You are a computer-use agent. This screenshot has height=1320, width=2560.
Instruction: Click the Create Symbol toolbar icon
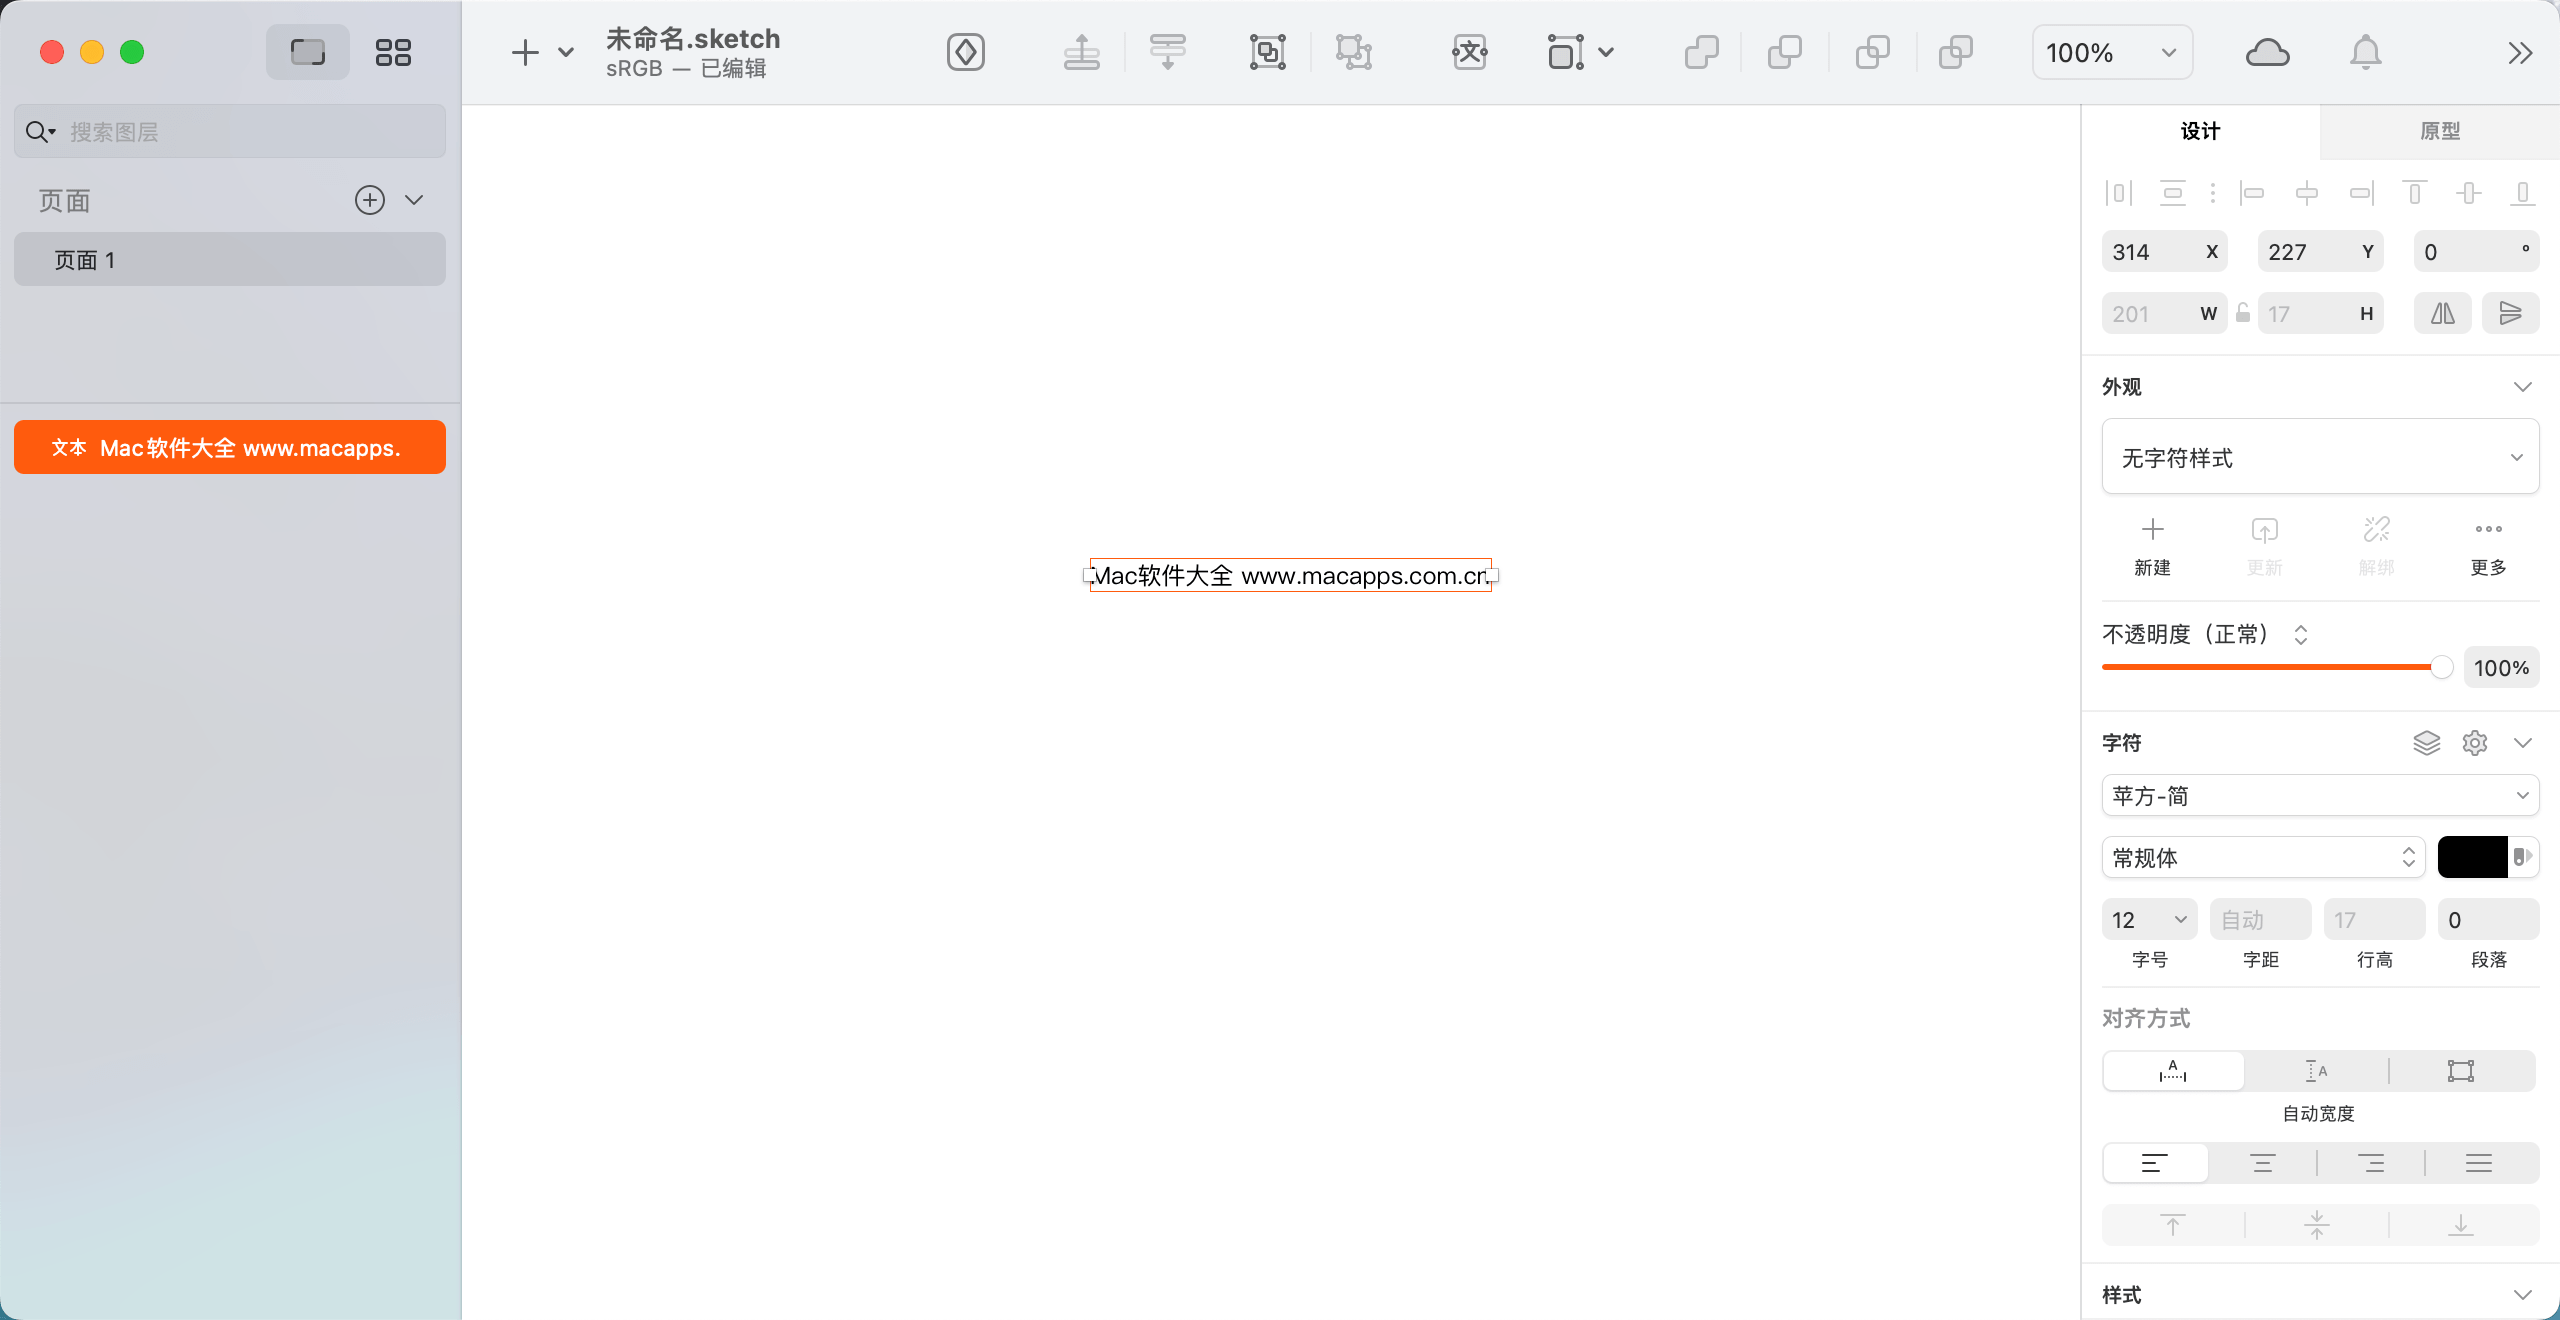966,52
